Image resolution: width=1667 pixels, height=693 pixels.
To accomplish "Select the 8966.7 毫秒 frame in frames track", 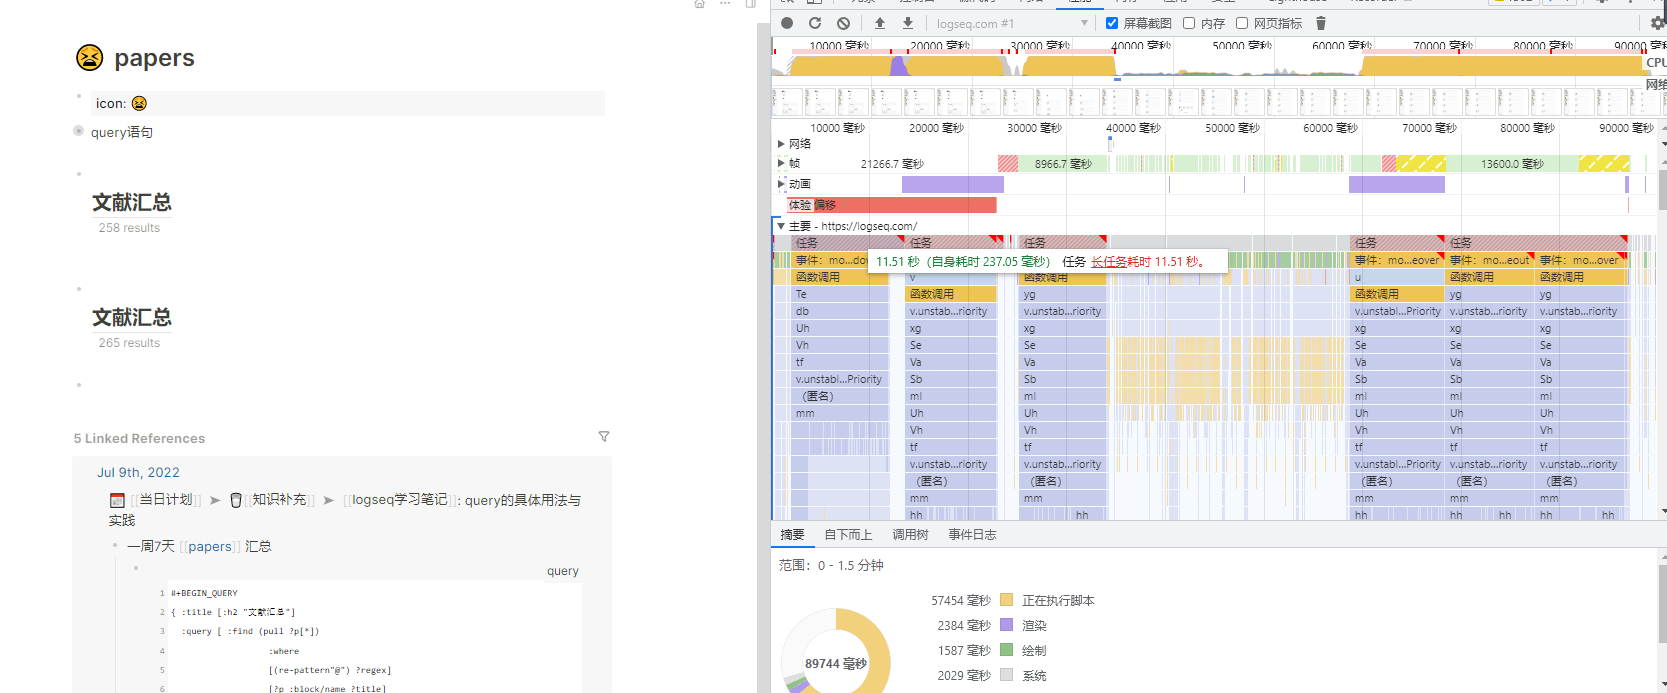I will coord(1063,163).
